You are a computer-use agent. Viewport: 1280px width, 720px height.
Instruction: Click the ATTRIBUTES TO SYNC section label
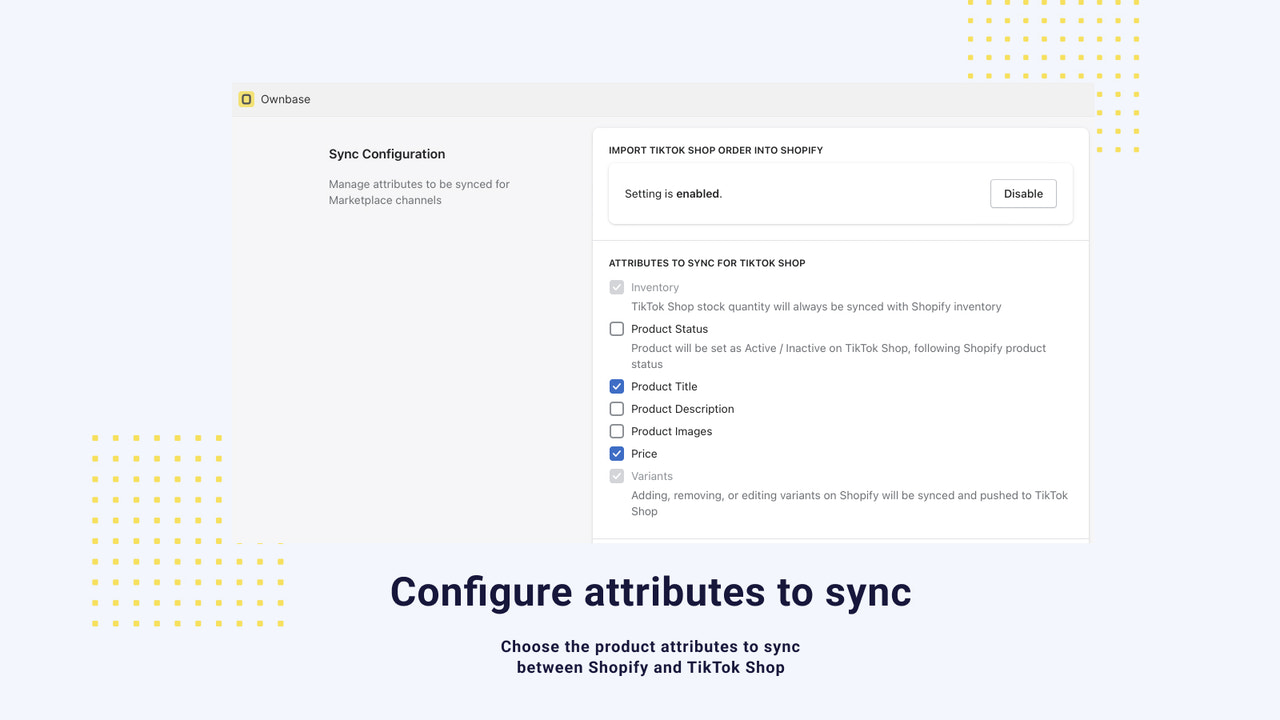pyautogui.click(x=707, y=263)
